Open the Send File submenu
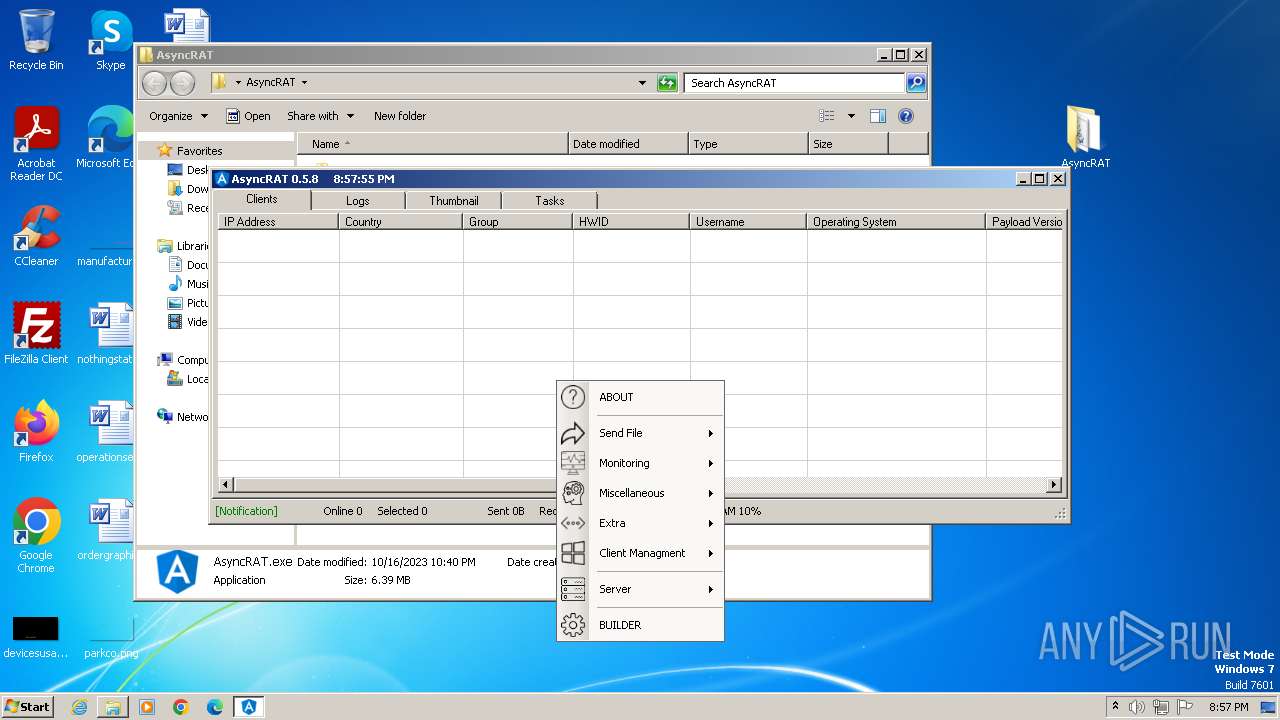 pos(640,433)
